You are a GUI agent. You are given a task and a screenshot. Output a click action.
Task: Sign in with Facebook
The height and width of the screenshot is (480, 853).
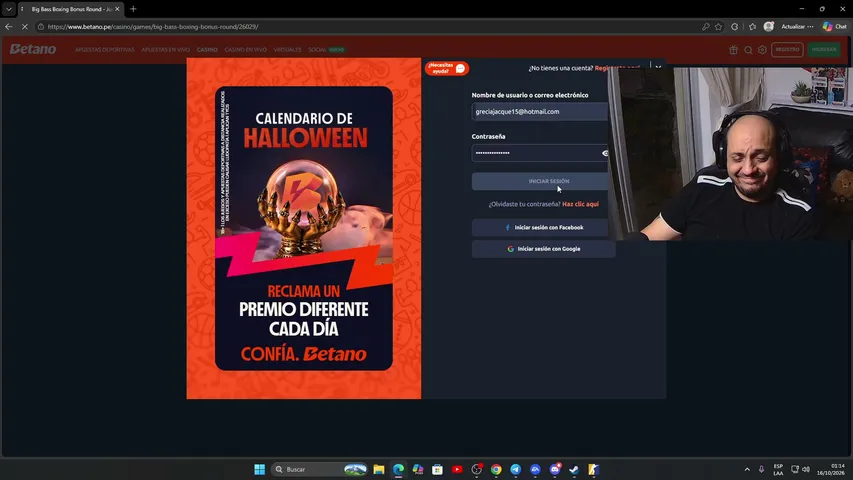pyautogui.click(x=543, y=227)
